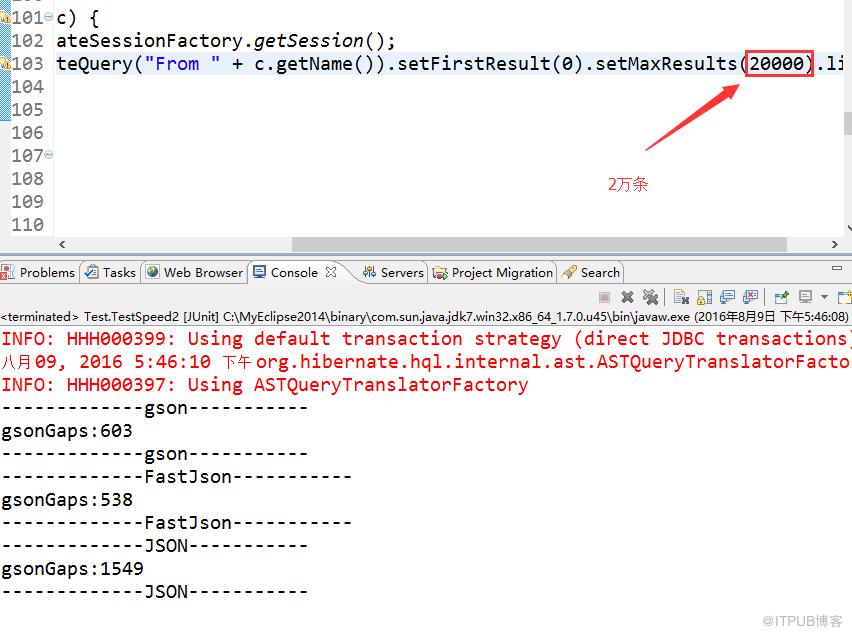Screen dimensions: 852x636
Task: Click the editor horizontal scrollbar thumb
Action: pyautogui.click(x=539, y=244)
